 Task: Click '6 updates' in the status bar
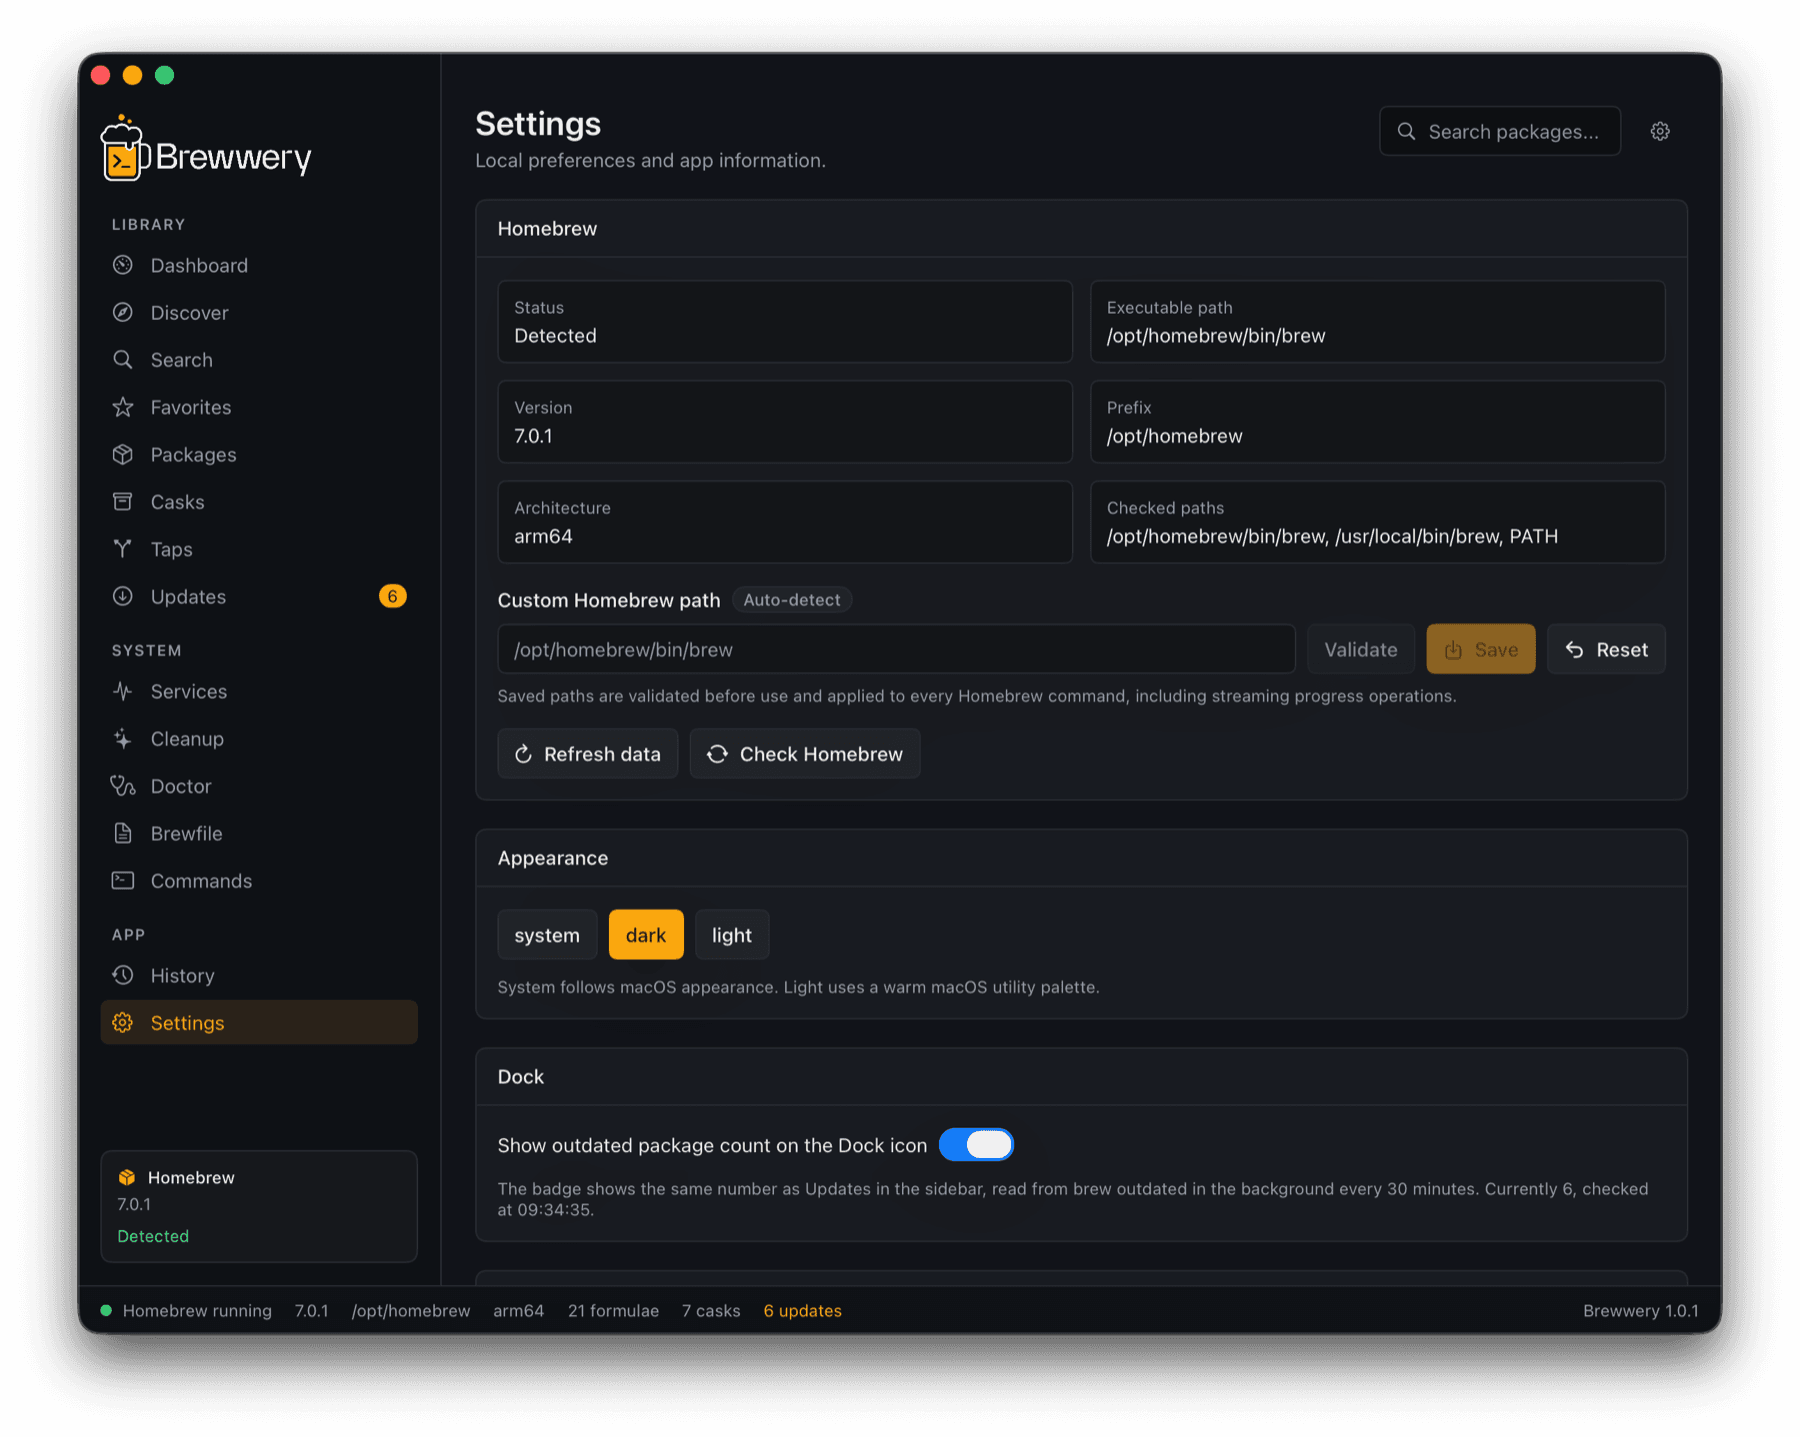pos(803,1310)
